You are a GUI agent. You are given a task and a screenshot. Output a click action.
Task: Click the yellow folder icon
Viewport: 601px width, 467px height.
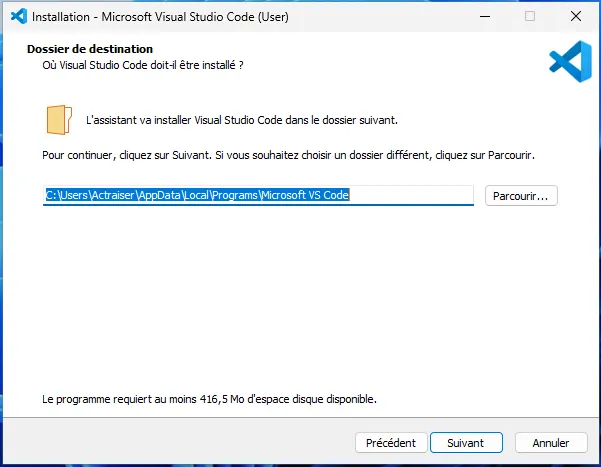[59, 119]
